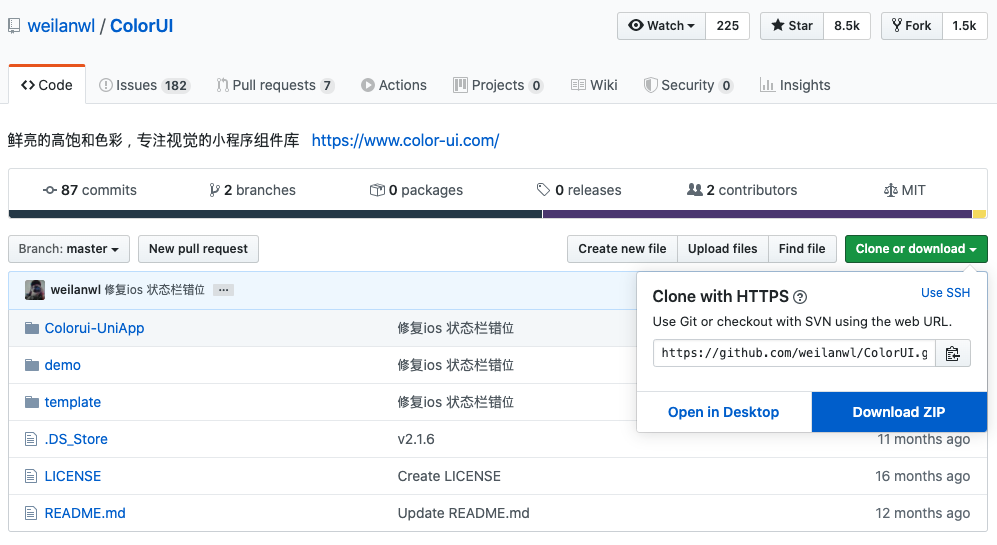This screenshot has height=545, width=997.
Task: Click Download ZIP
Action: coord(899,412)
